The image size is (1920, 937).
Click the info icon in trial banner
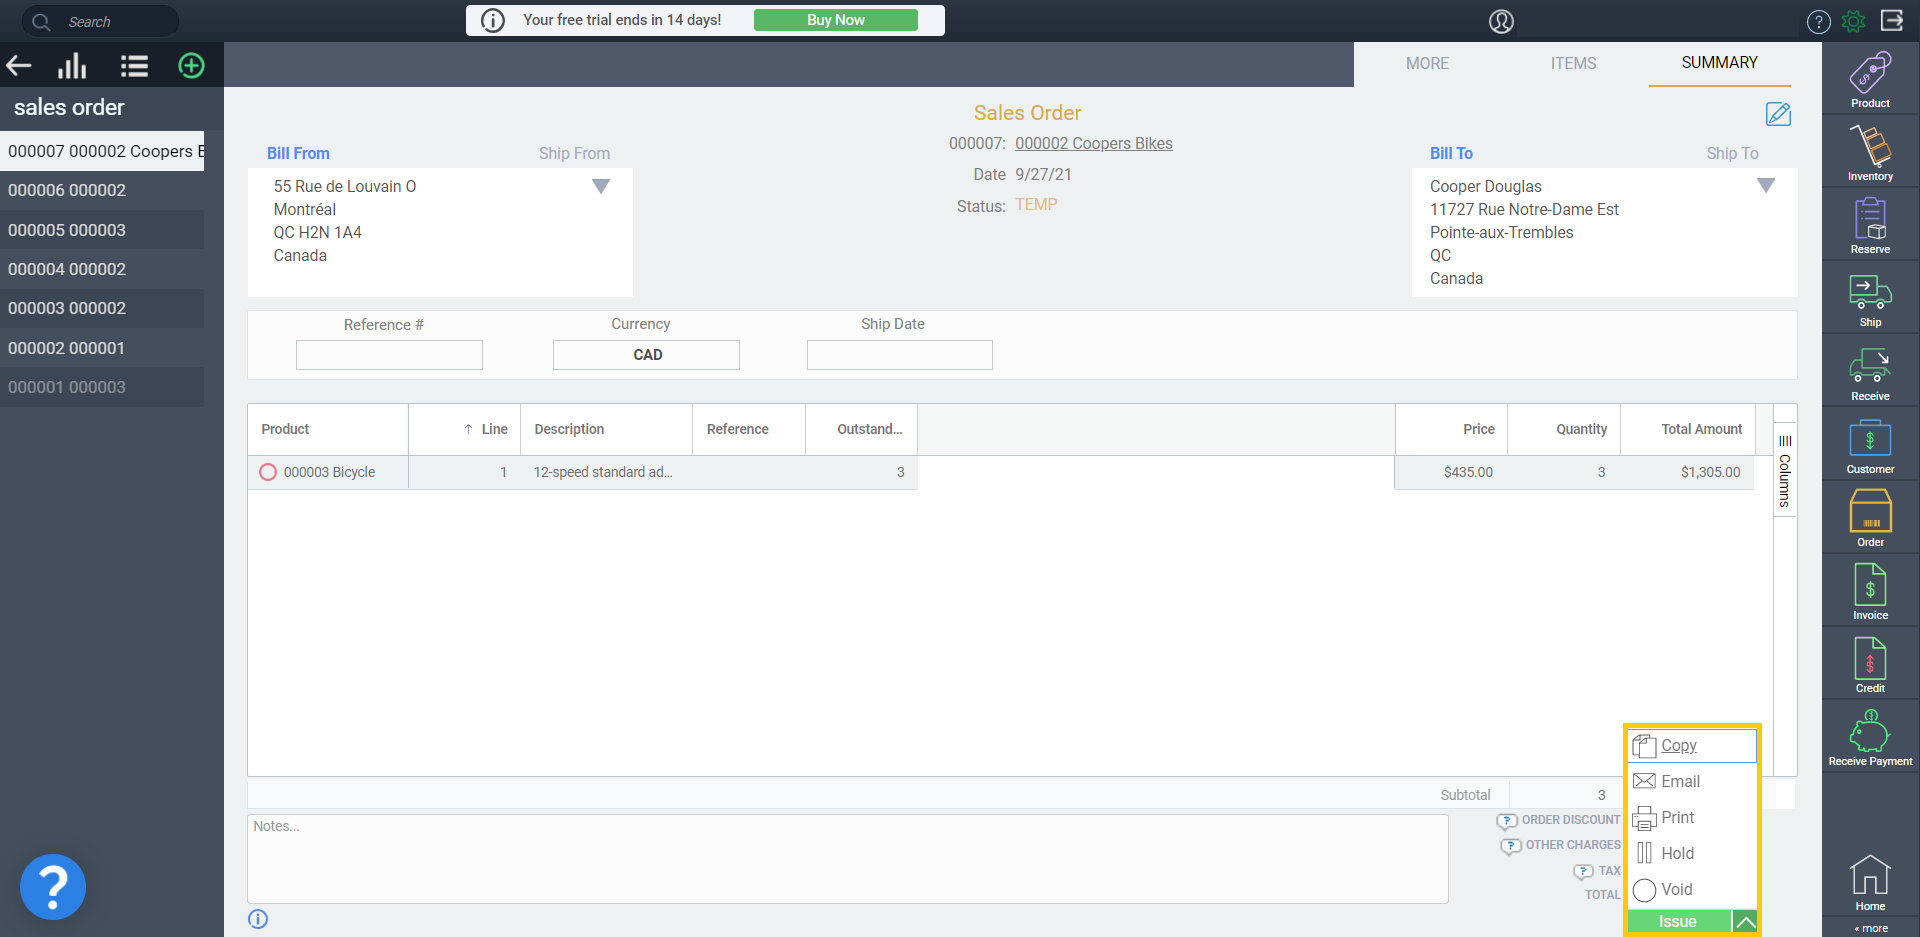(493, 20)
